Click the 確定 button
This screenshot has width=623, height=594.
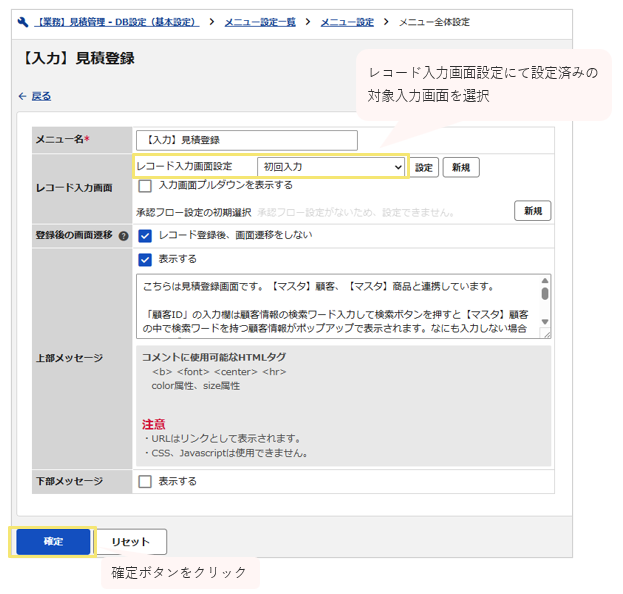pyautogui.click(x=53, y=542)
